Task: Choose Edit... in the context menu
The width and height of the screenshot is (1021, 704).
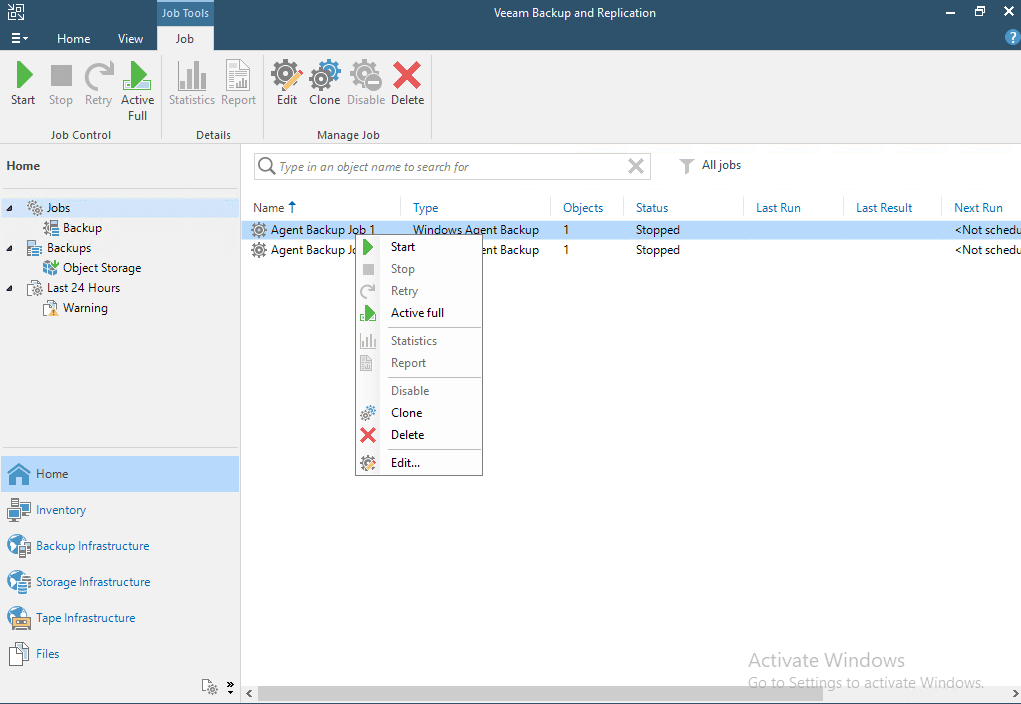Action: pos(419,463)
